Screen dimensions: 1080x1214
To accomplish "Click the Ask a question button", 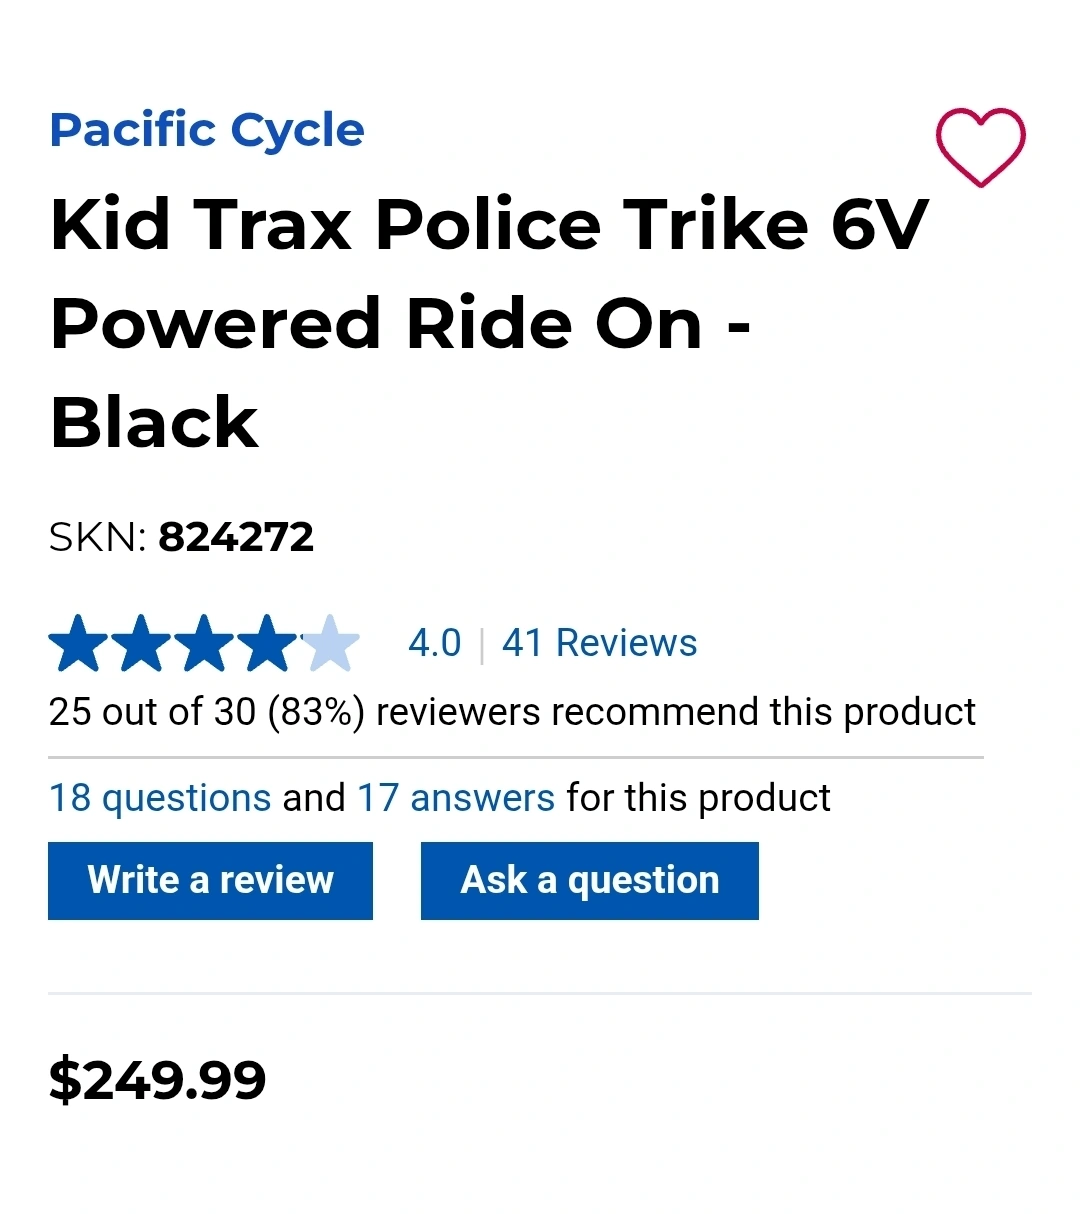I will pyautogui.click(x=590, y=881).
